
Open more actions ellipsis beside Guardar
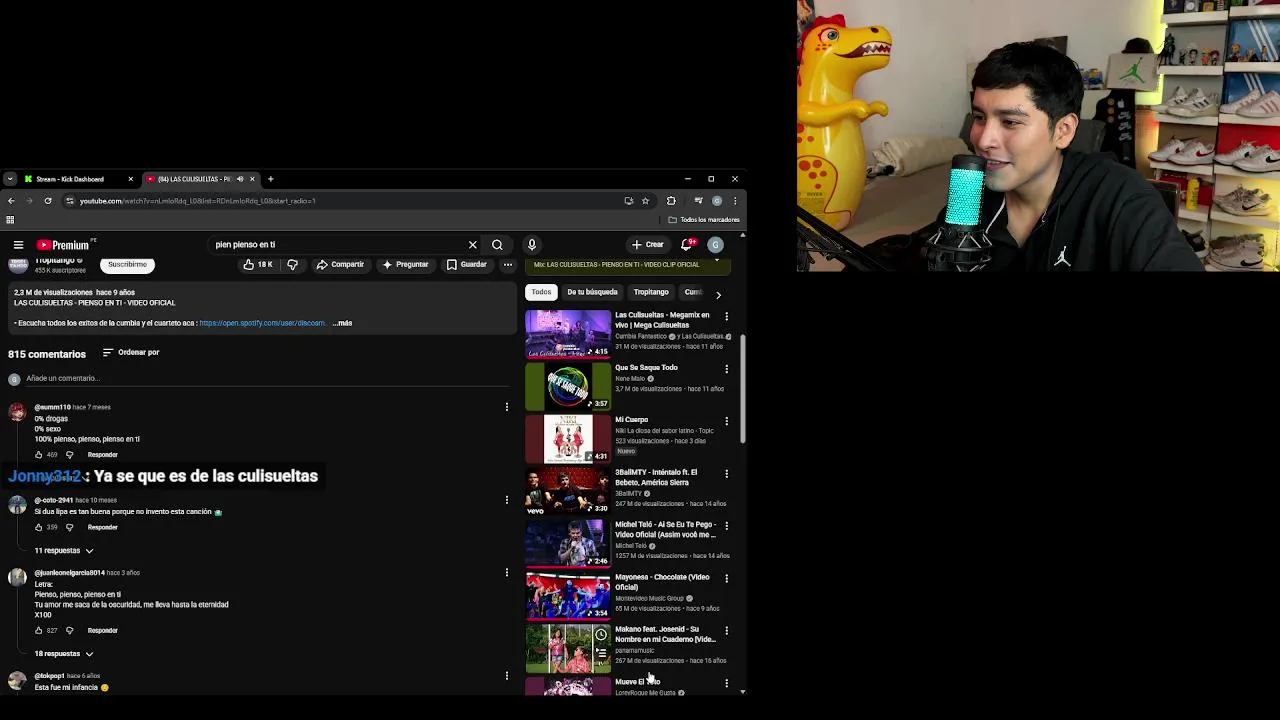(x=508, y=265)
